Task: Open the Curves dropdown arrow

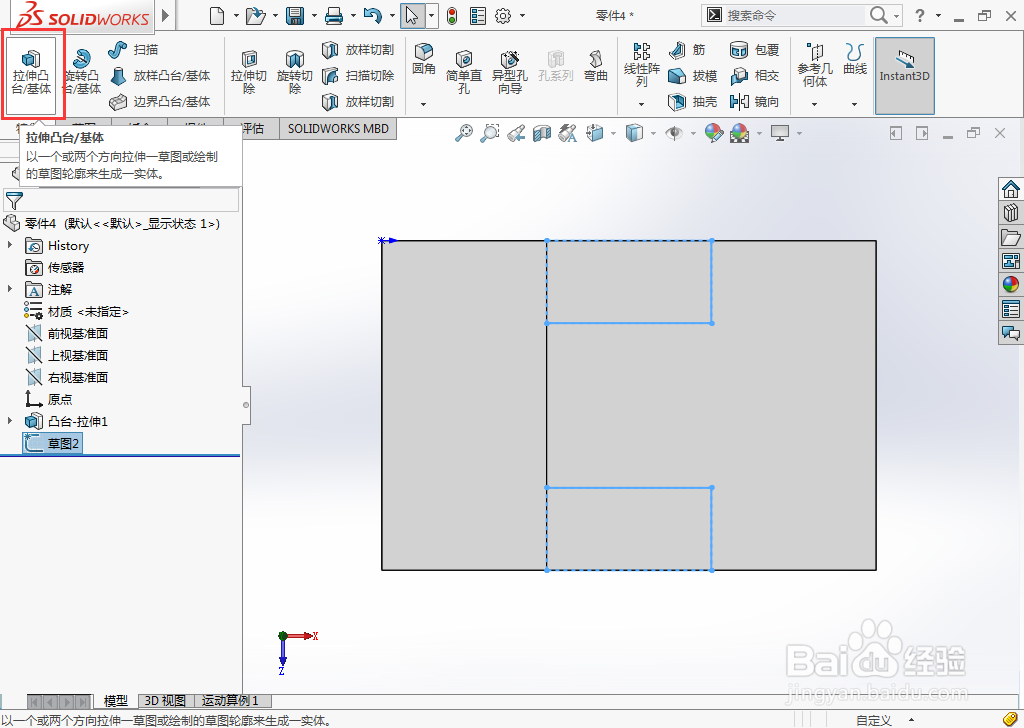Action: 854,104
